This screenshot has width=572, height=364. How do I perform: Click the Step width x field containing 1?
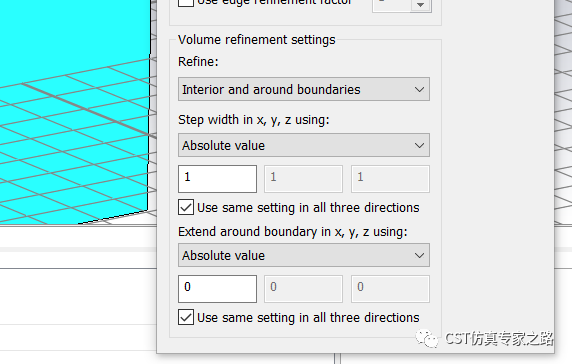tap(217, 179)
